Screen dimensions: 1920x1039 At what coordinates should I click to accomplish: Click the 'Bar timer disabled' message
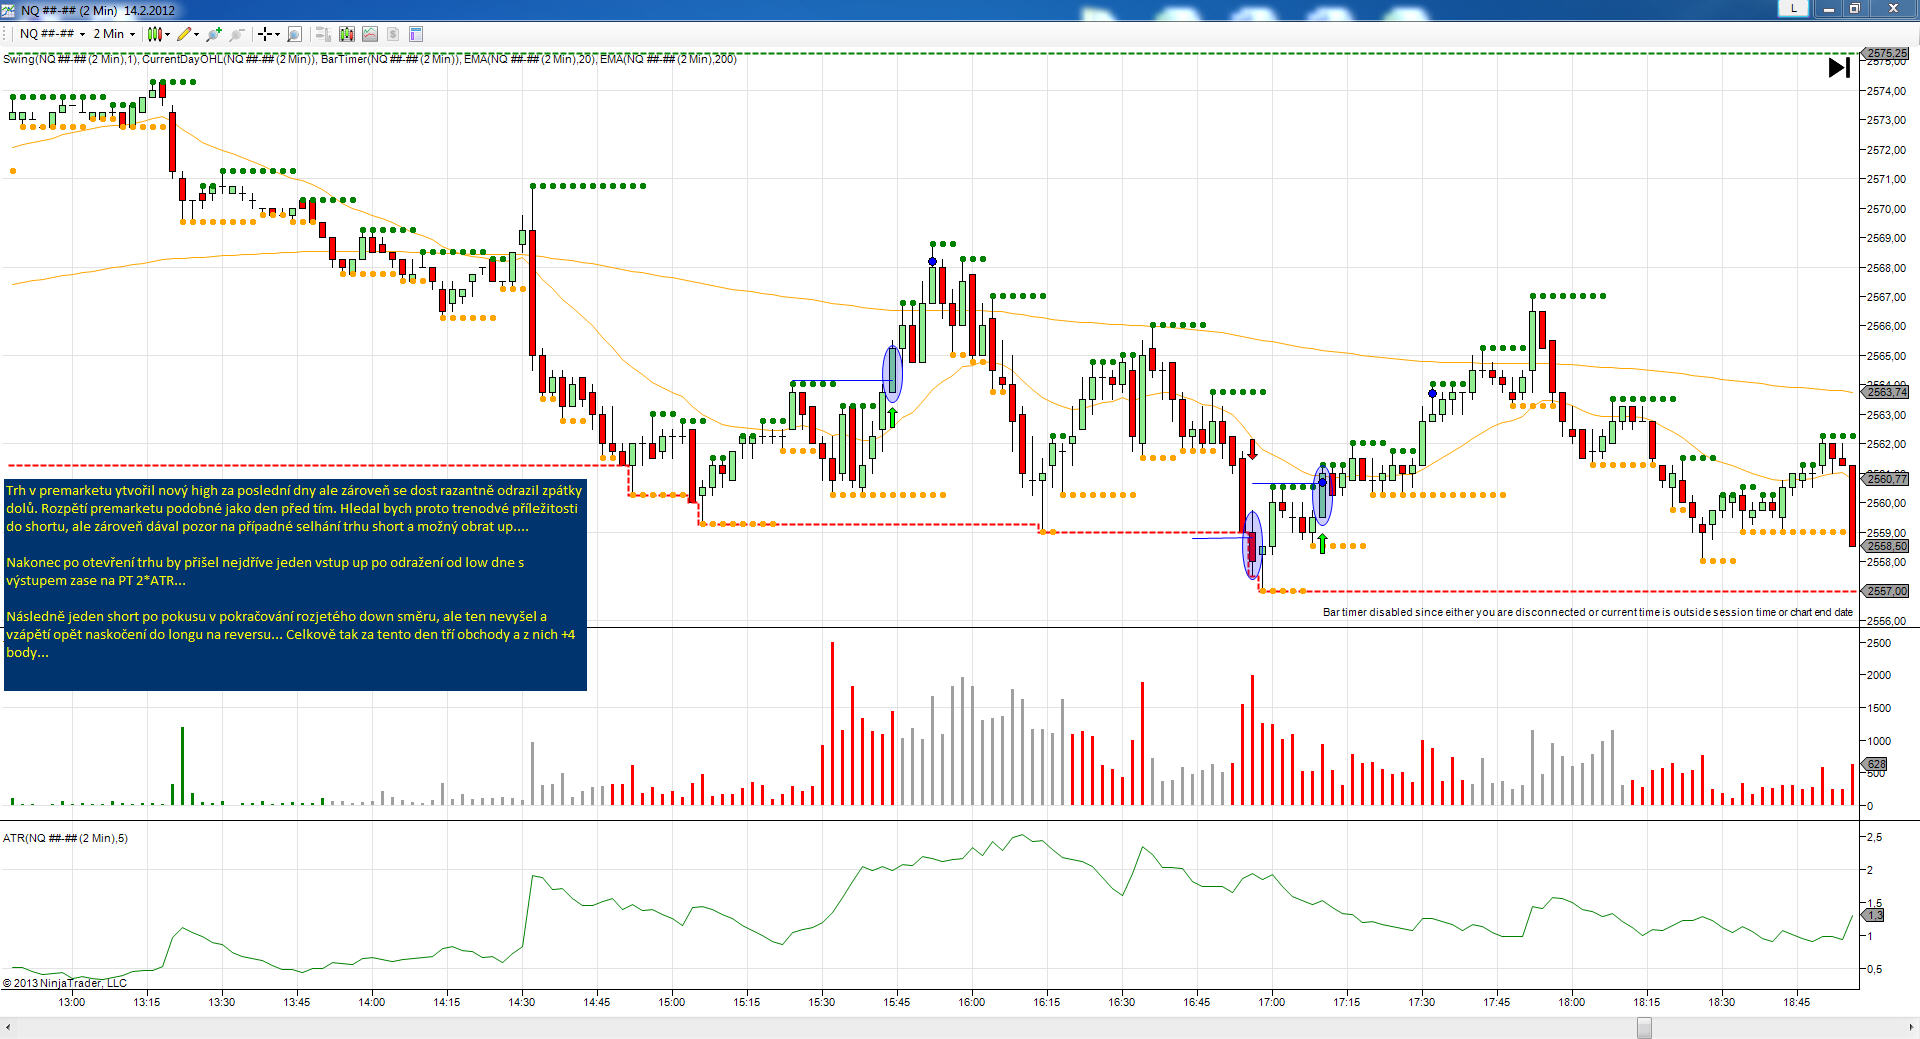click(x=1587, y=612)
